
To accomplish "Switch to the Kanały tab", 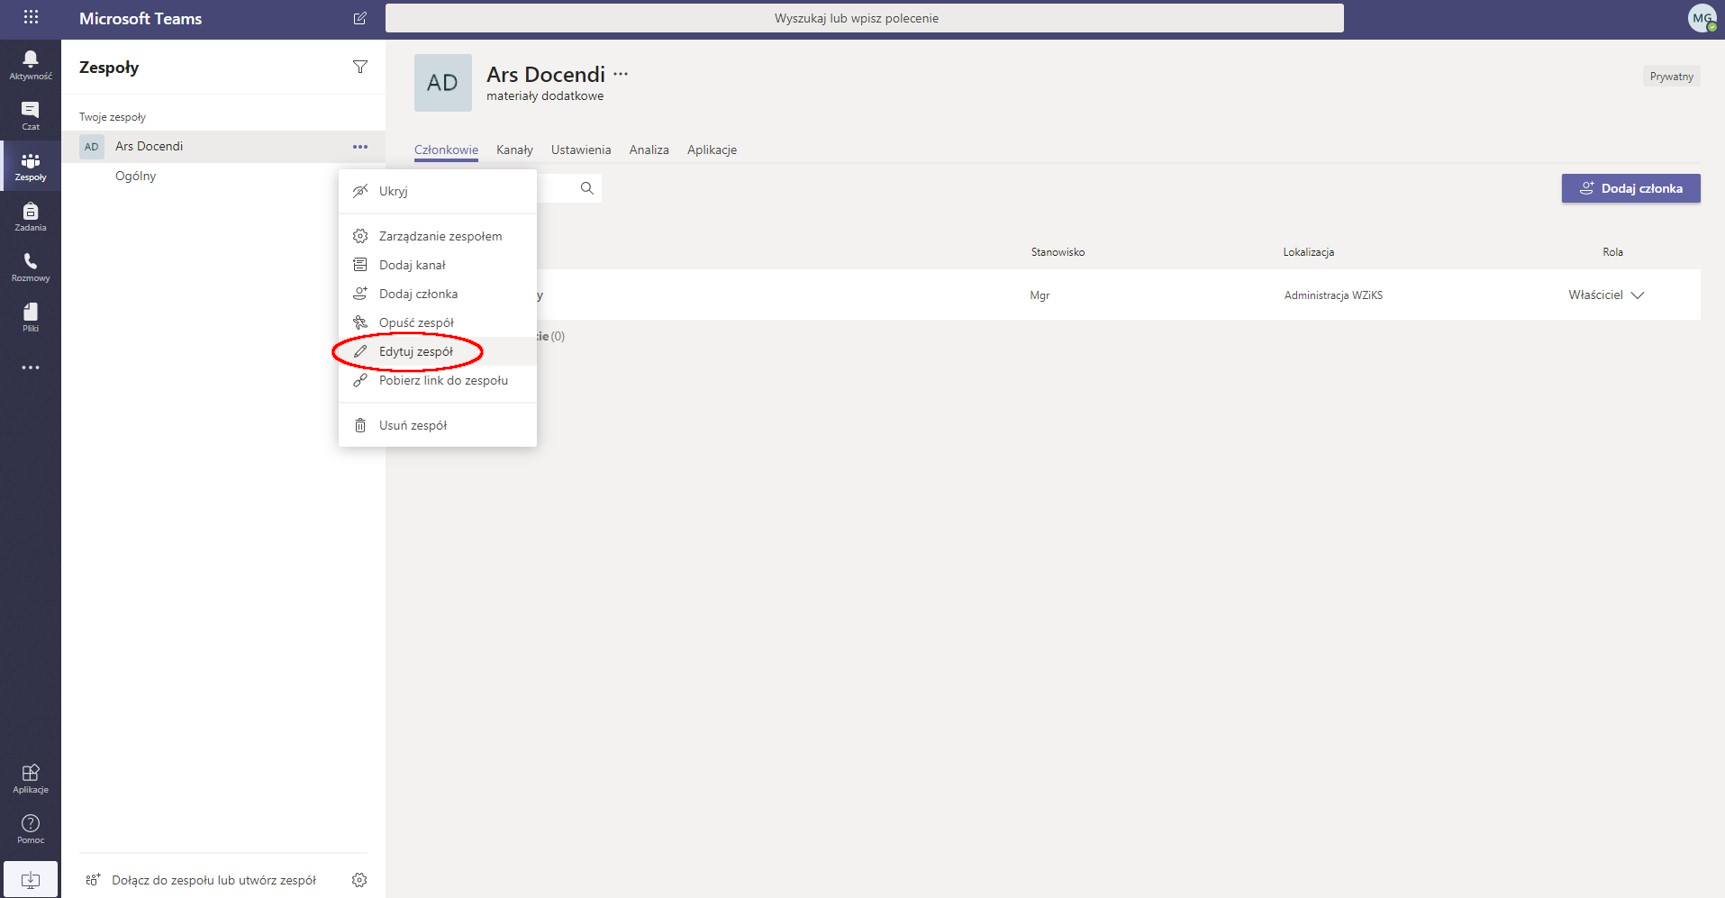I will coord(514,150).
